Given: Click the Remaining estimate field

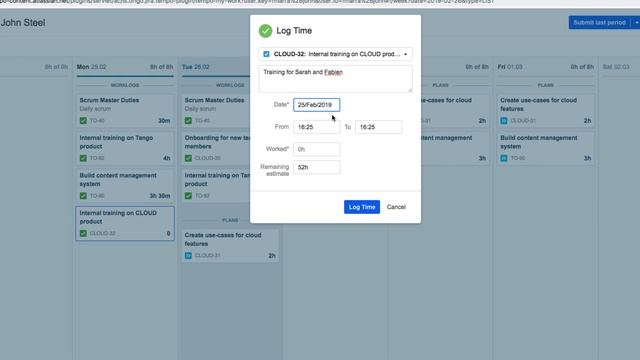Looking at the screenshot, I should [x=316, y=167].
